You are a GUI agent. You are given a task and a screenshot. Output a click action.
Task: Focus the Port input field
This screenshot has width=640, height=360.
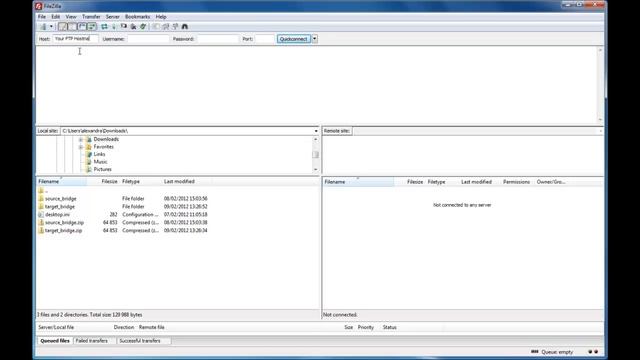264,39
